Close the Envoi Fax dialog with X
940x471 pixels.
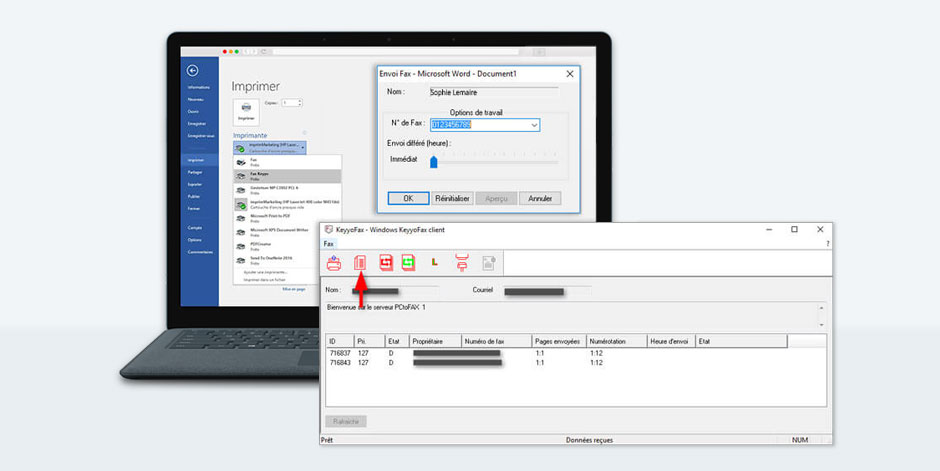click(x=570, y=74)
